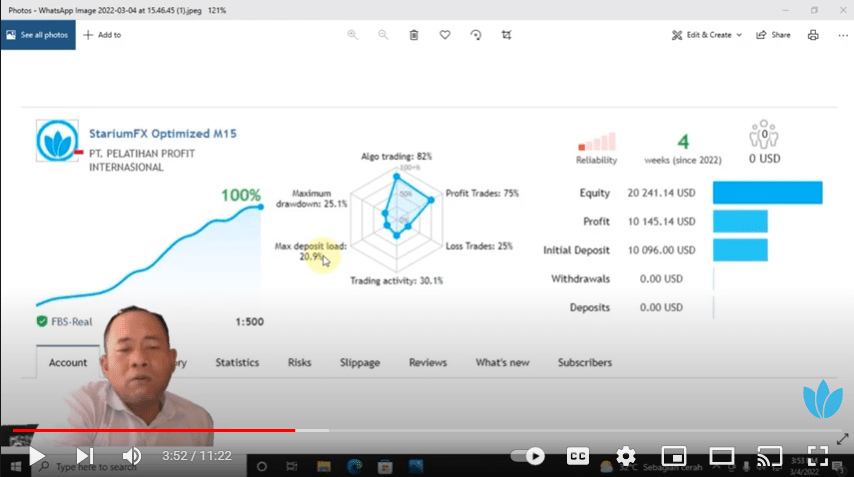
Task: Click Maximum drawdown 25.1% label
Action: click(312, 198)
